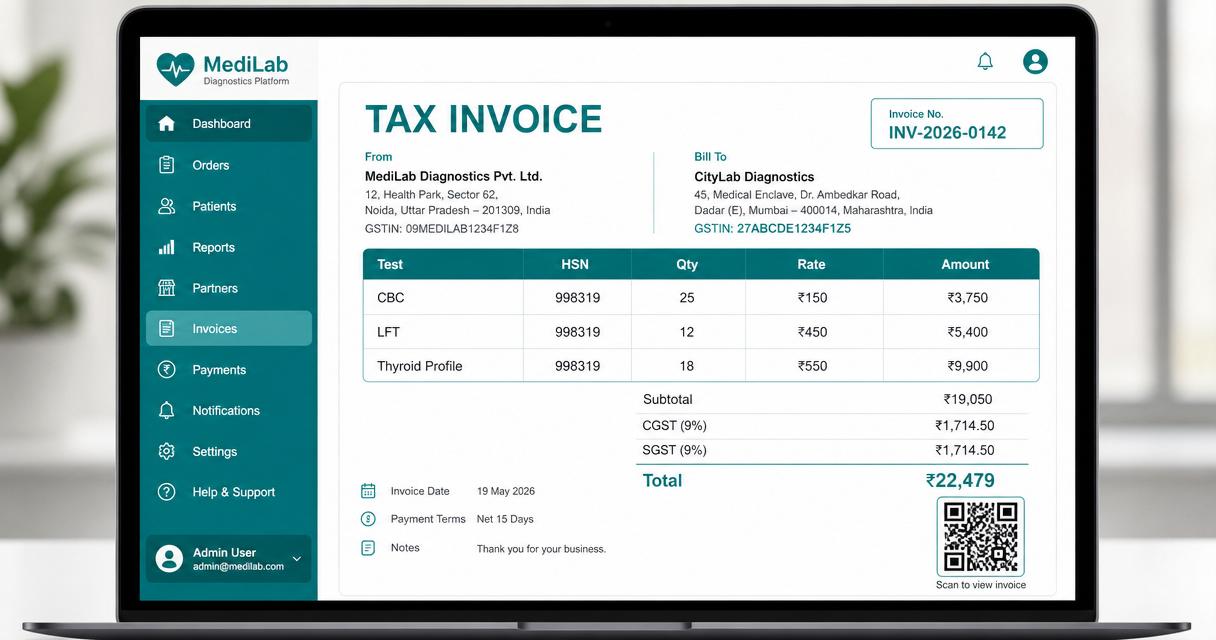Open the notification bell in the header
Image resolution: width=1216 pixels, height=640 pixels.
tap(985, 62)
